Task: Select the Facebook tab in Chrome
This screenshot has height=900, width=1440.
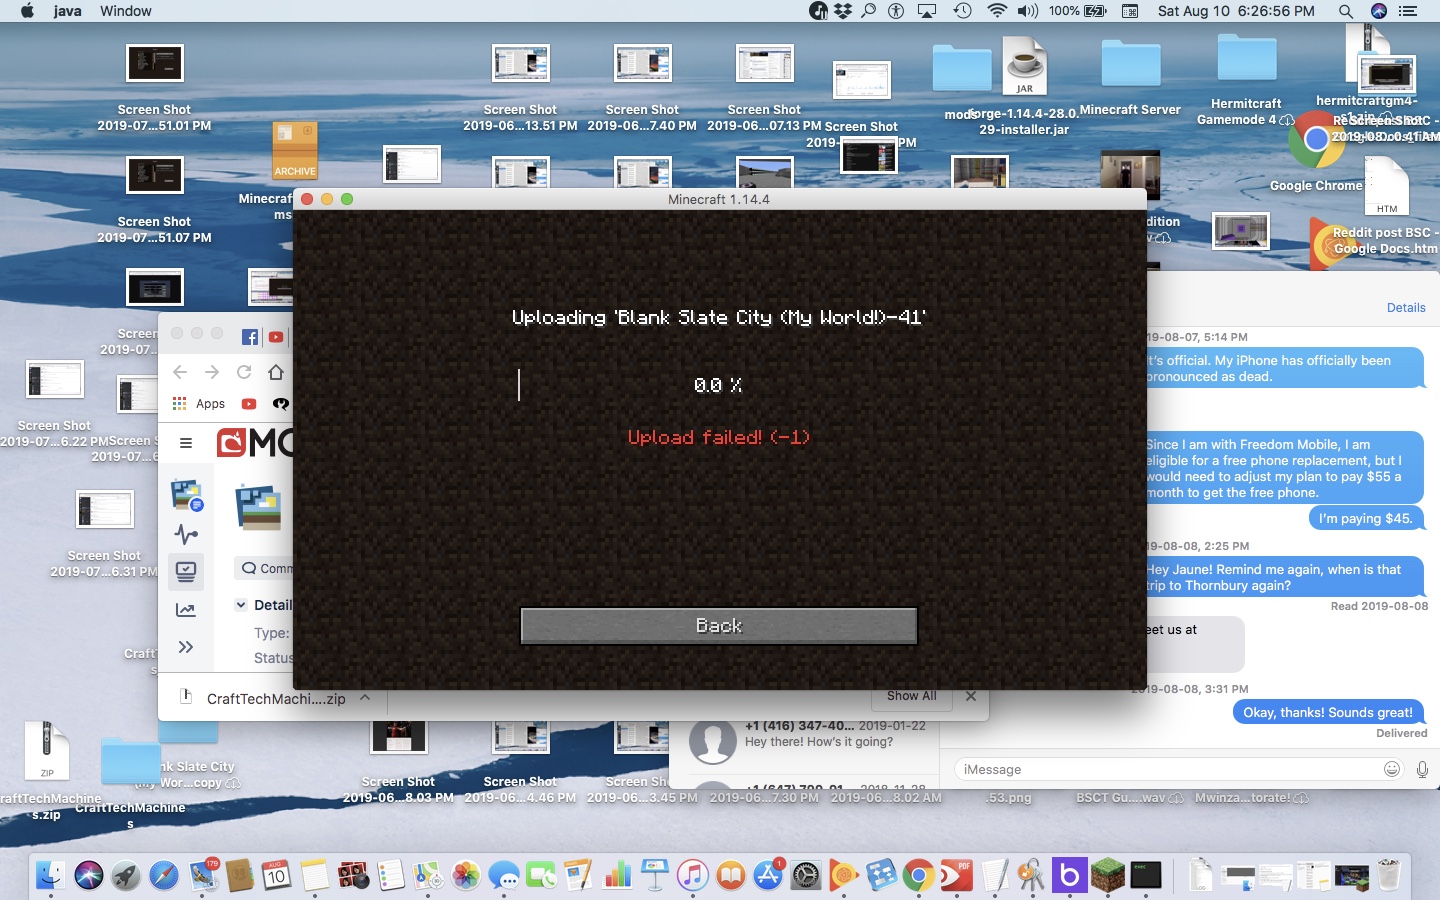Action: 250,337
